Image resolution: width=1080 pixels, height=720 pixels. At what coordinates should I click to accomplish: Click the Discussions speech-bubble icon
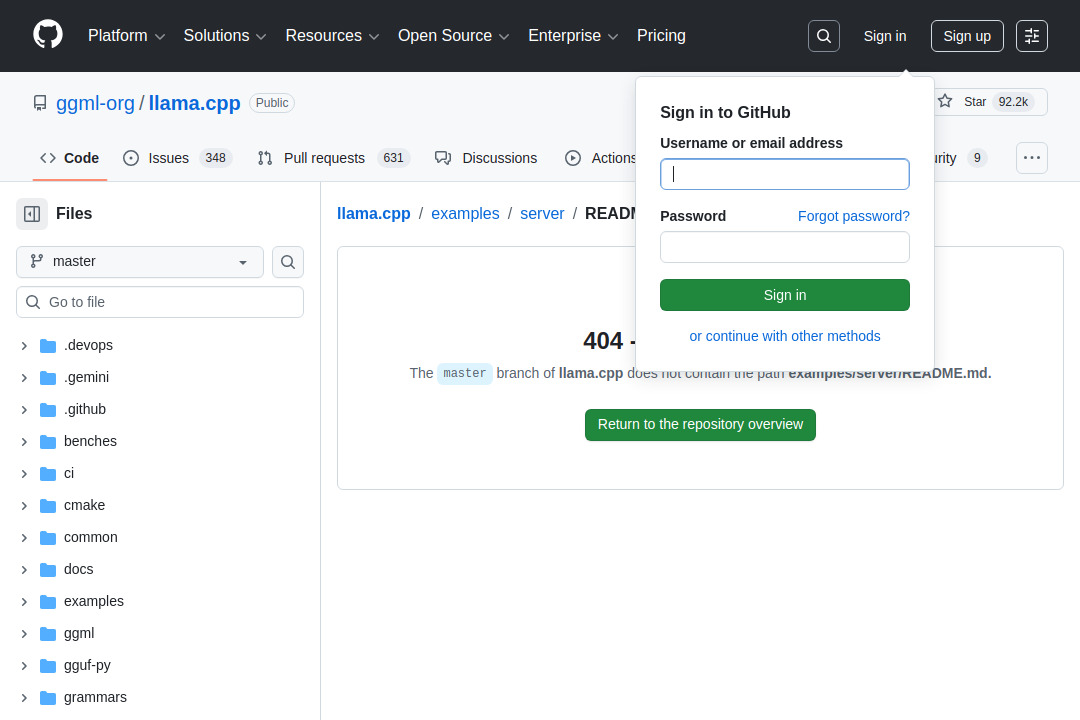point(443,158)
